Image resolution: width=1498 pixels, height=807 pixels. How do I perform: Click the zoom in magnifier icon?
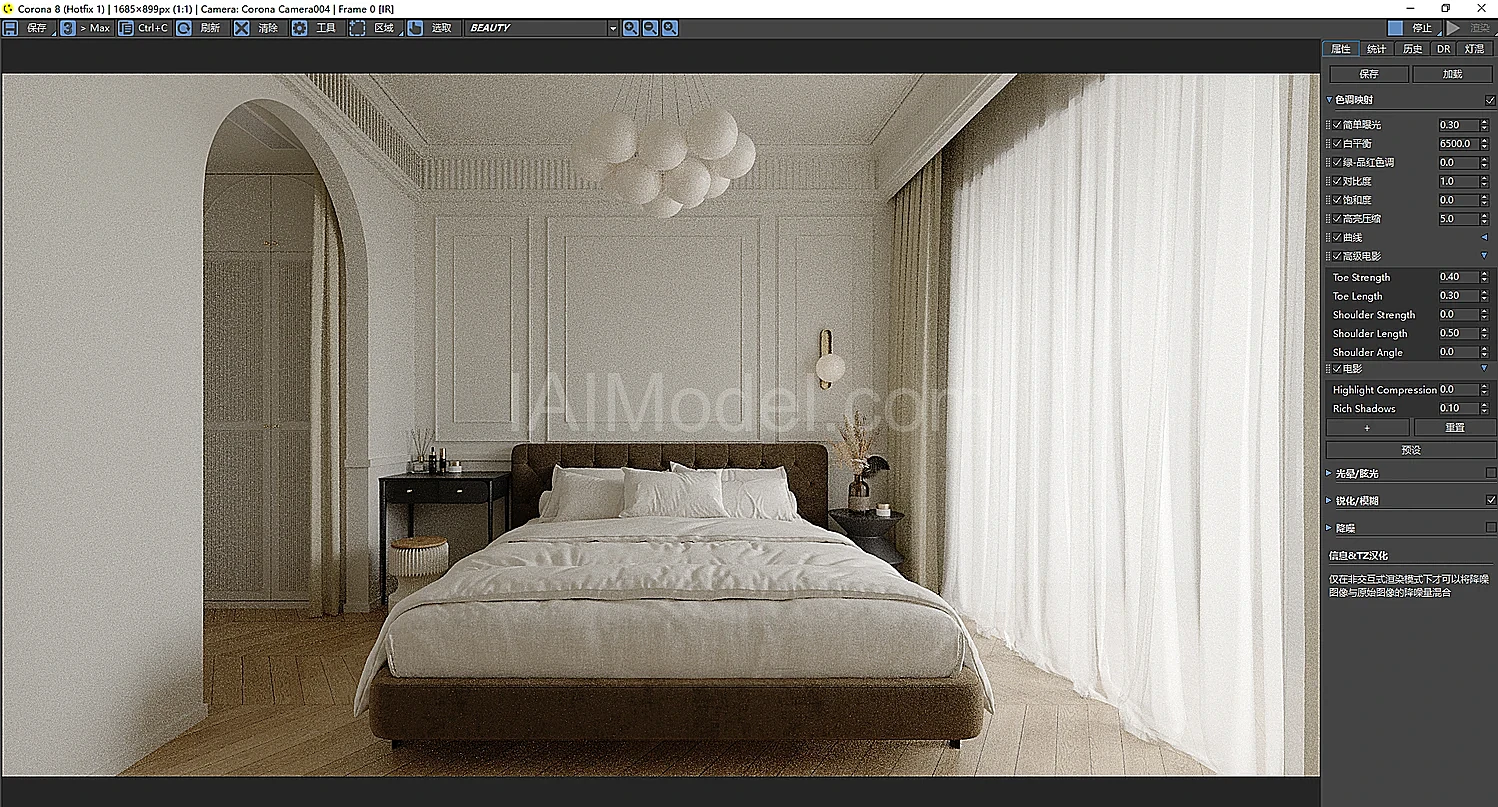(631, 28)
